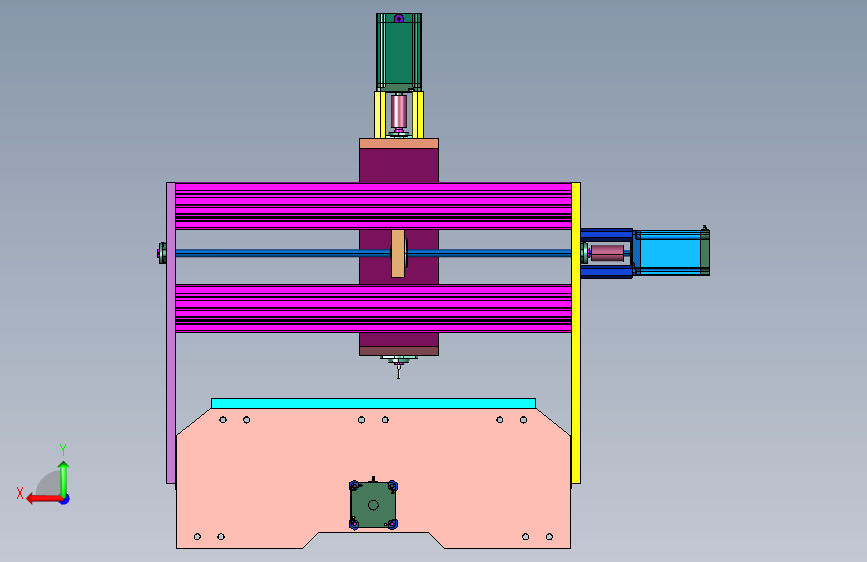Click the left yellow standoff under top motor
The width and height of the screenshot is (867, 562).
[x=380, y=115]
